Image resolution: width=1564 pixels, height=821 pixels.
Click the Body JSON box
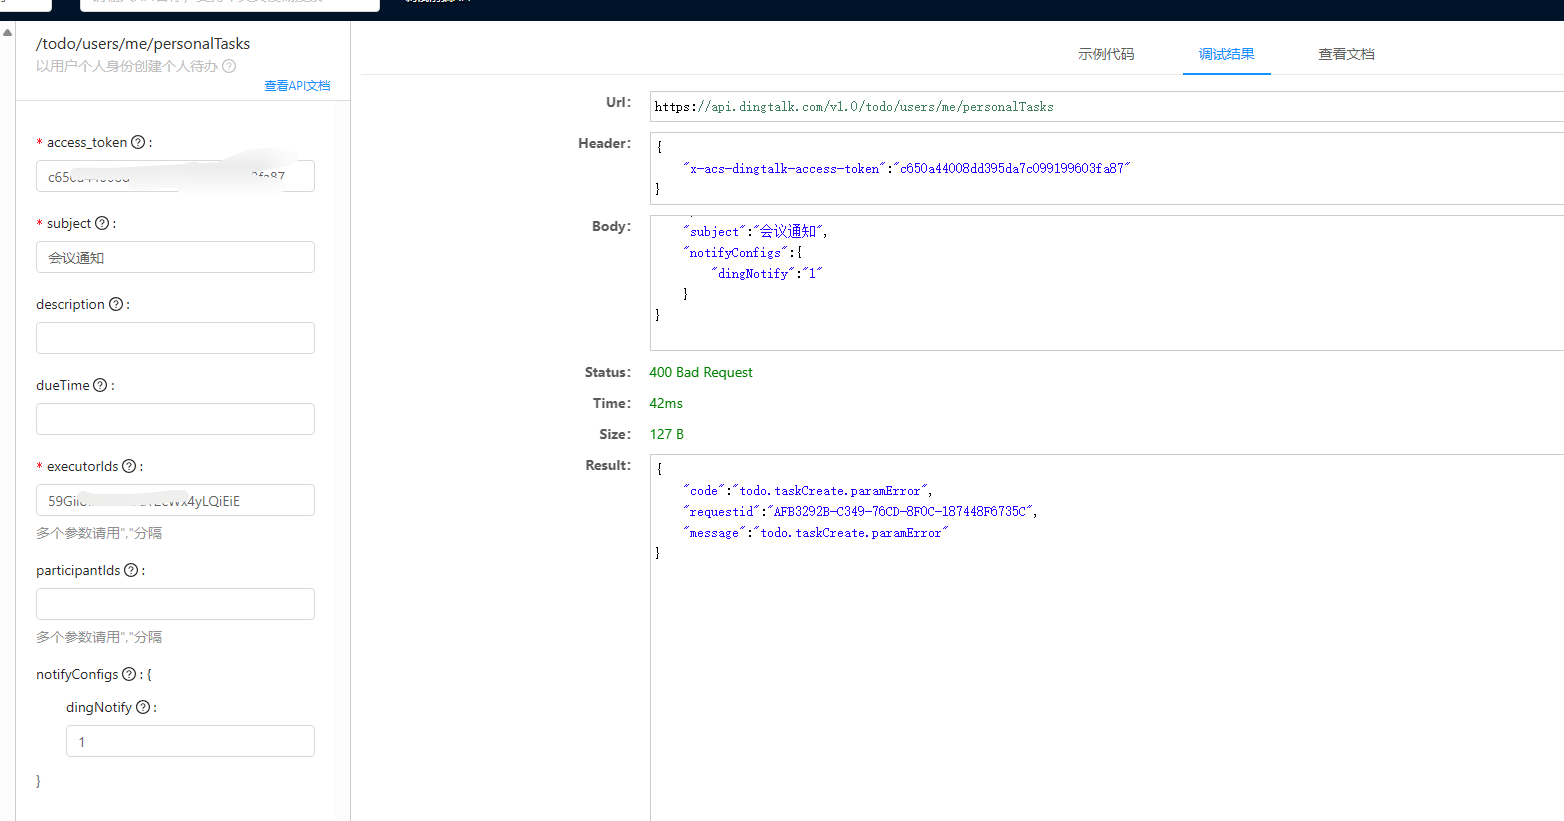click(1107, 283)
